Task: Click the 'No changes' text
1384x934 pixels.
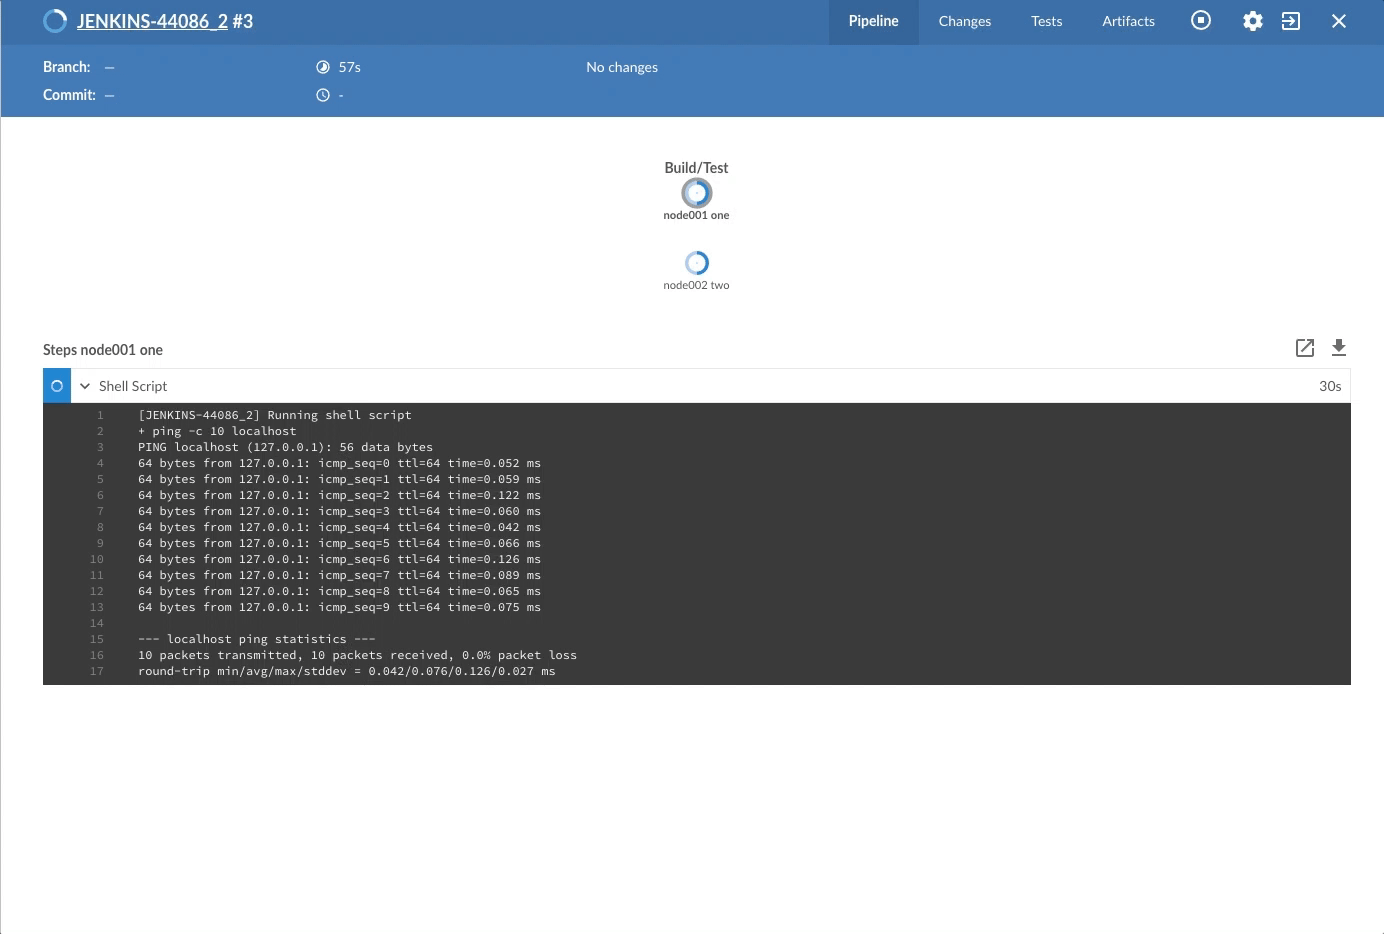Action: point(622,67)
